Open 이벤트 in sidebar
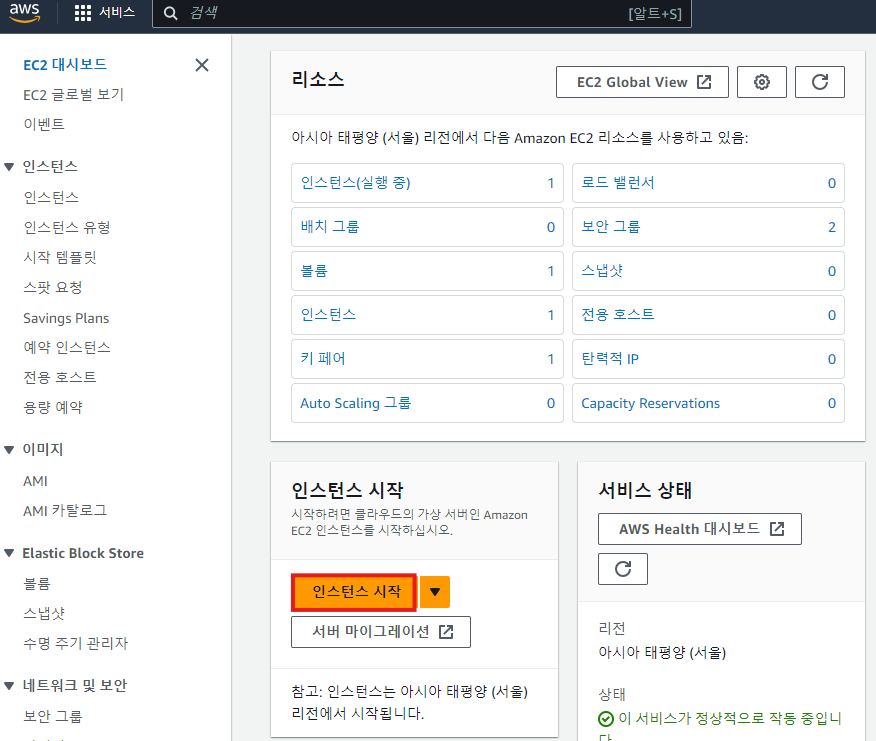The height and width of the screenshot is (741, 876). point(44,124)
